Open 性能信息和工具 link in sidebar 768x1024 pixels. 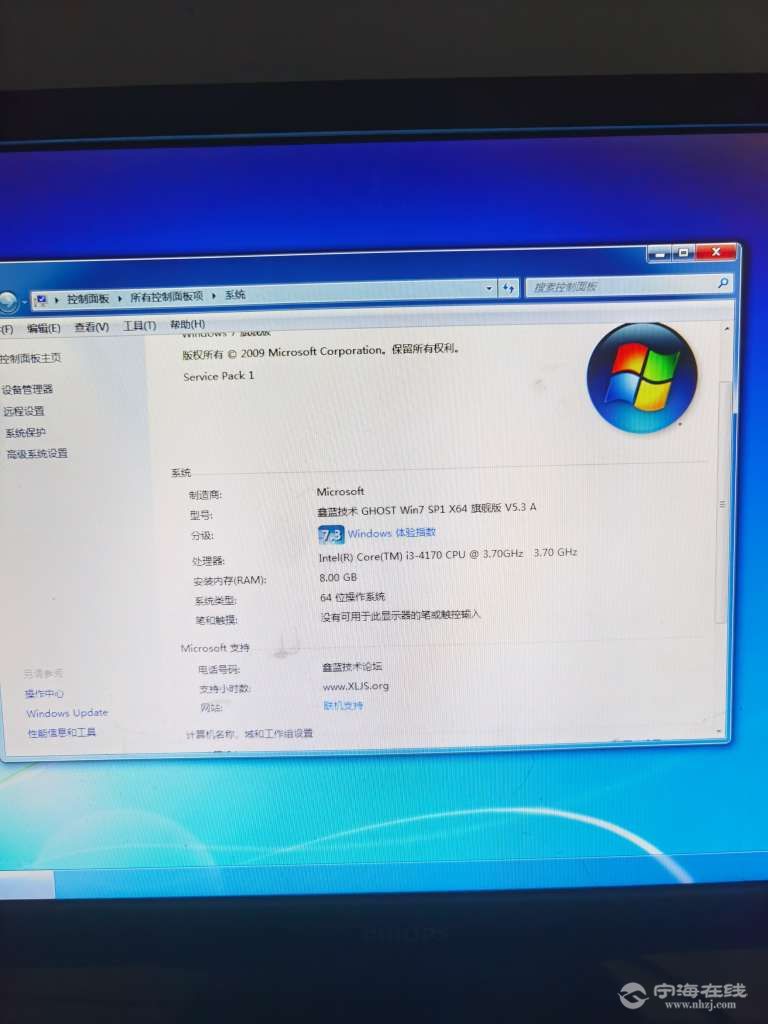(62, 733)
